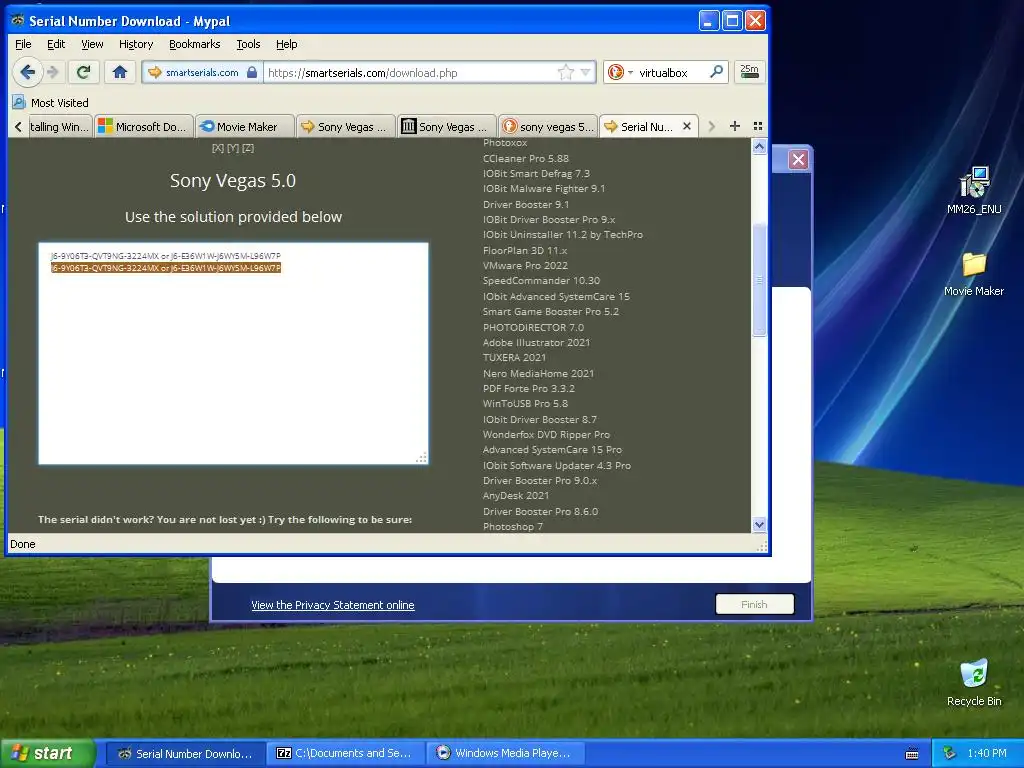Close the Serial Number tab

[687, 126]
